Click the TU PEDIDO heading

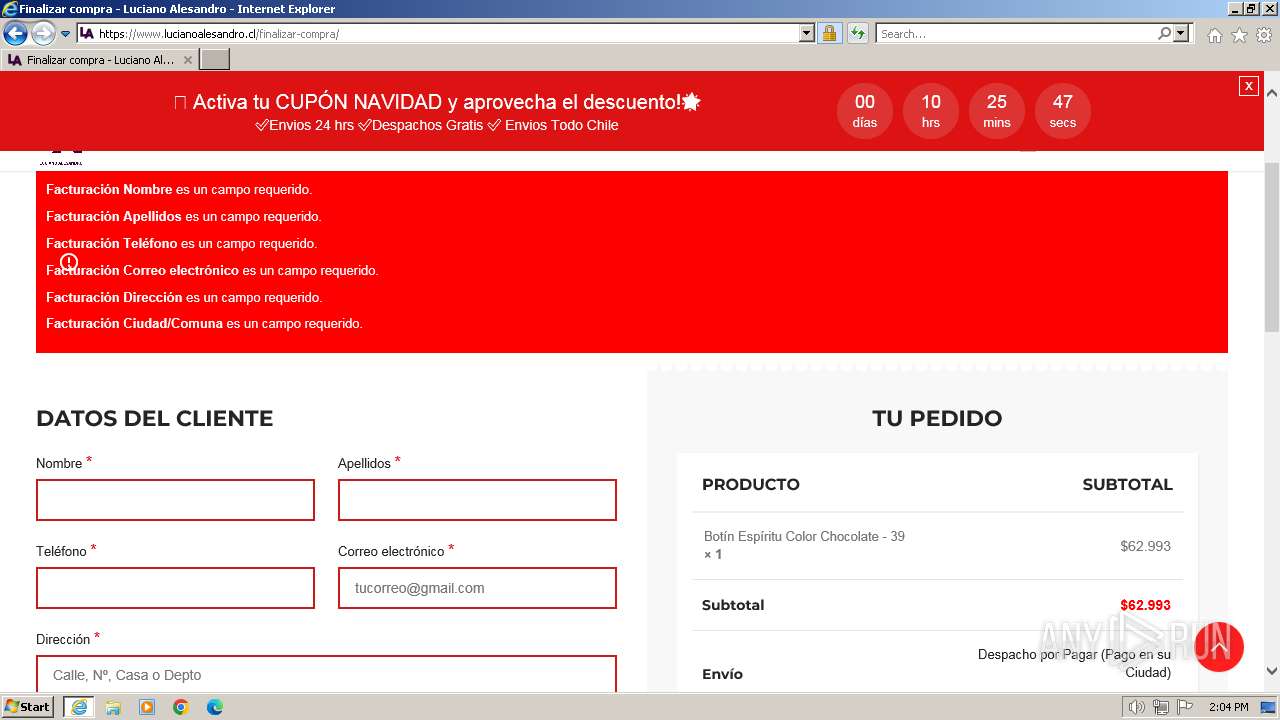937,418
